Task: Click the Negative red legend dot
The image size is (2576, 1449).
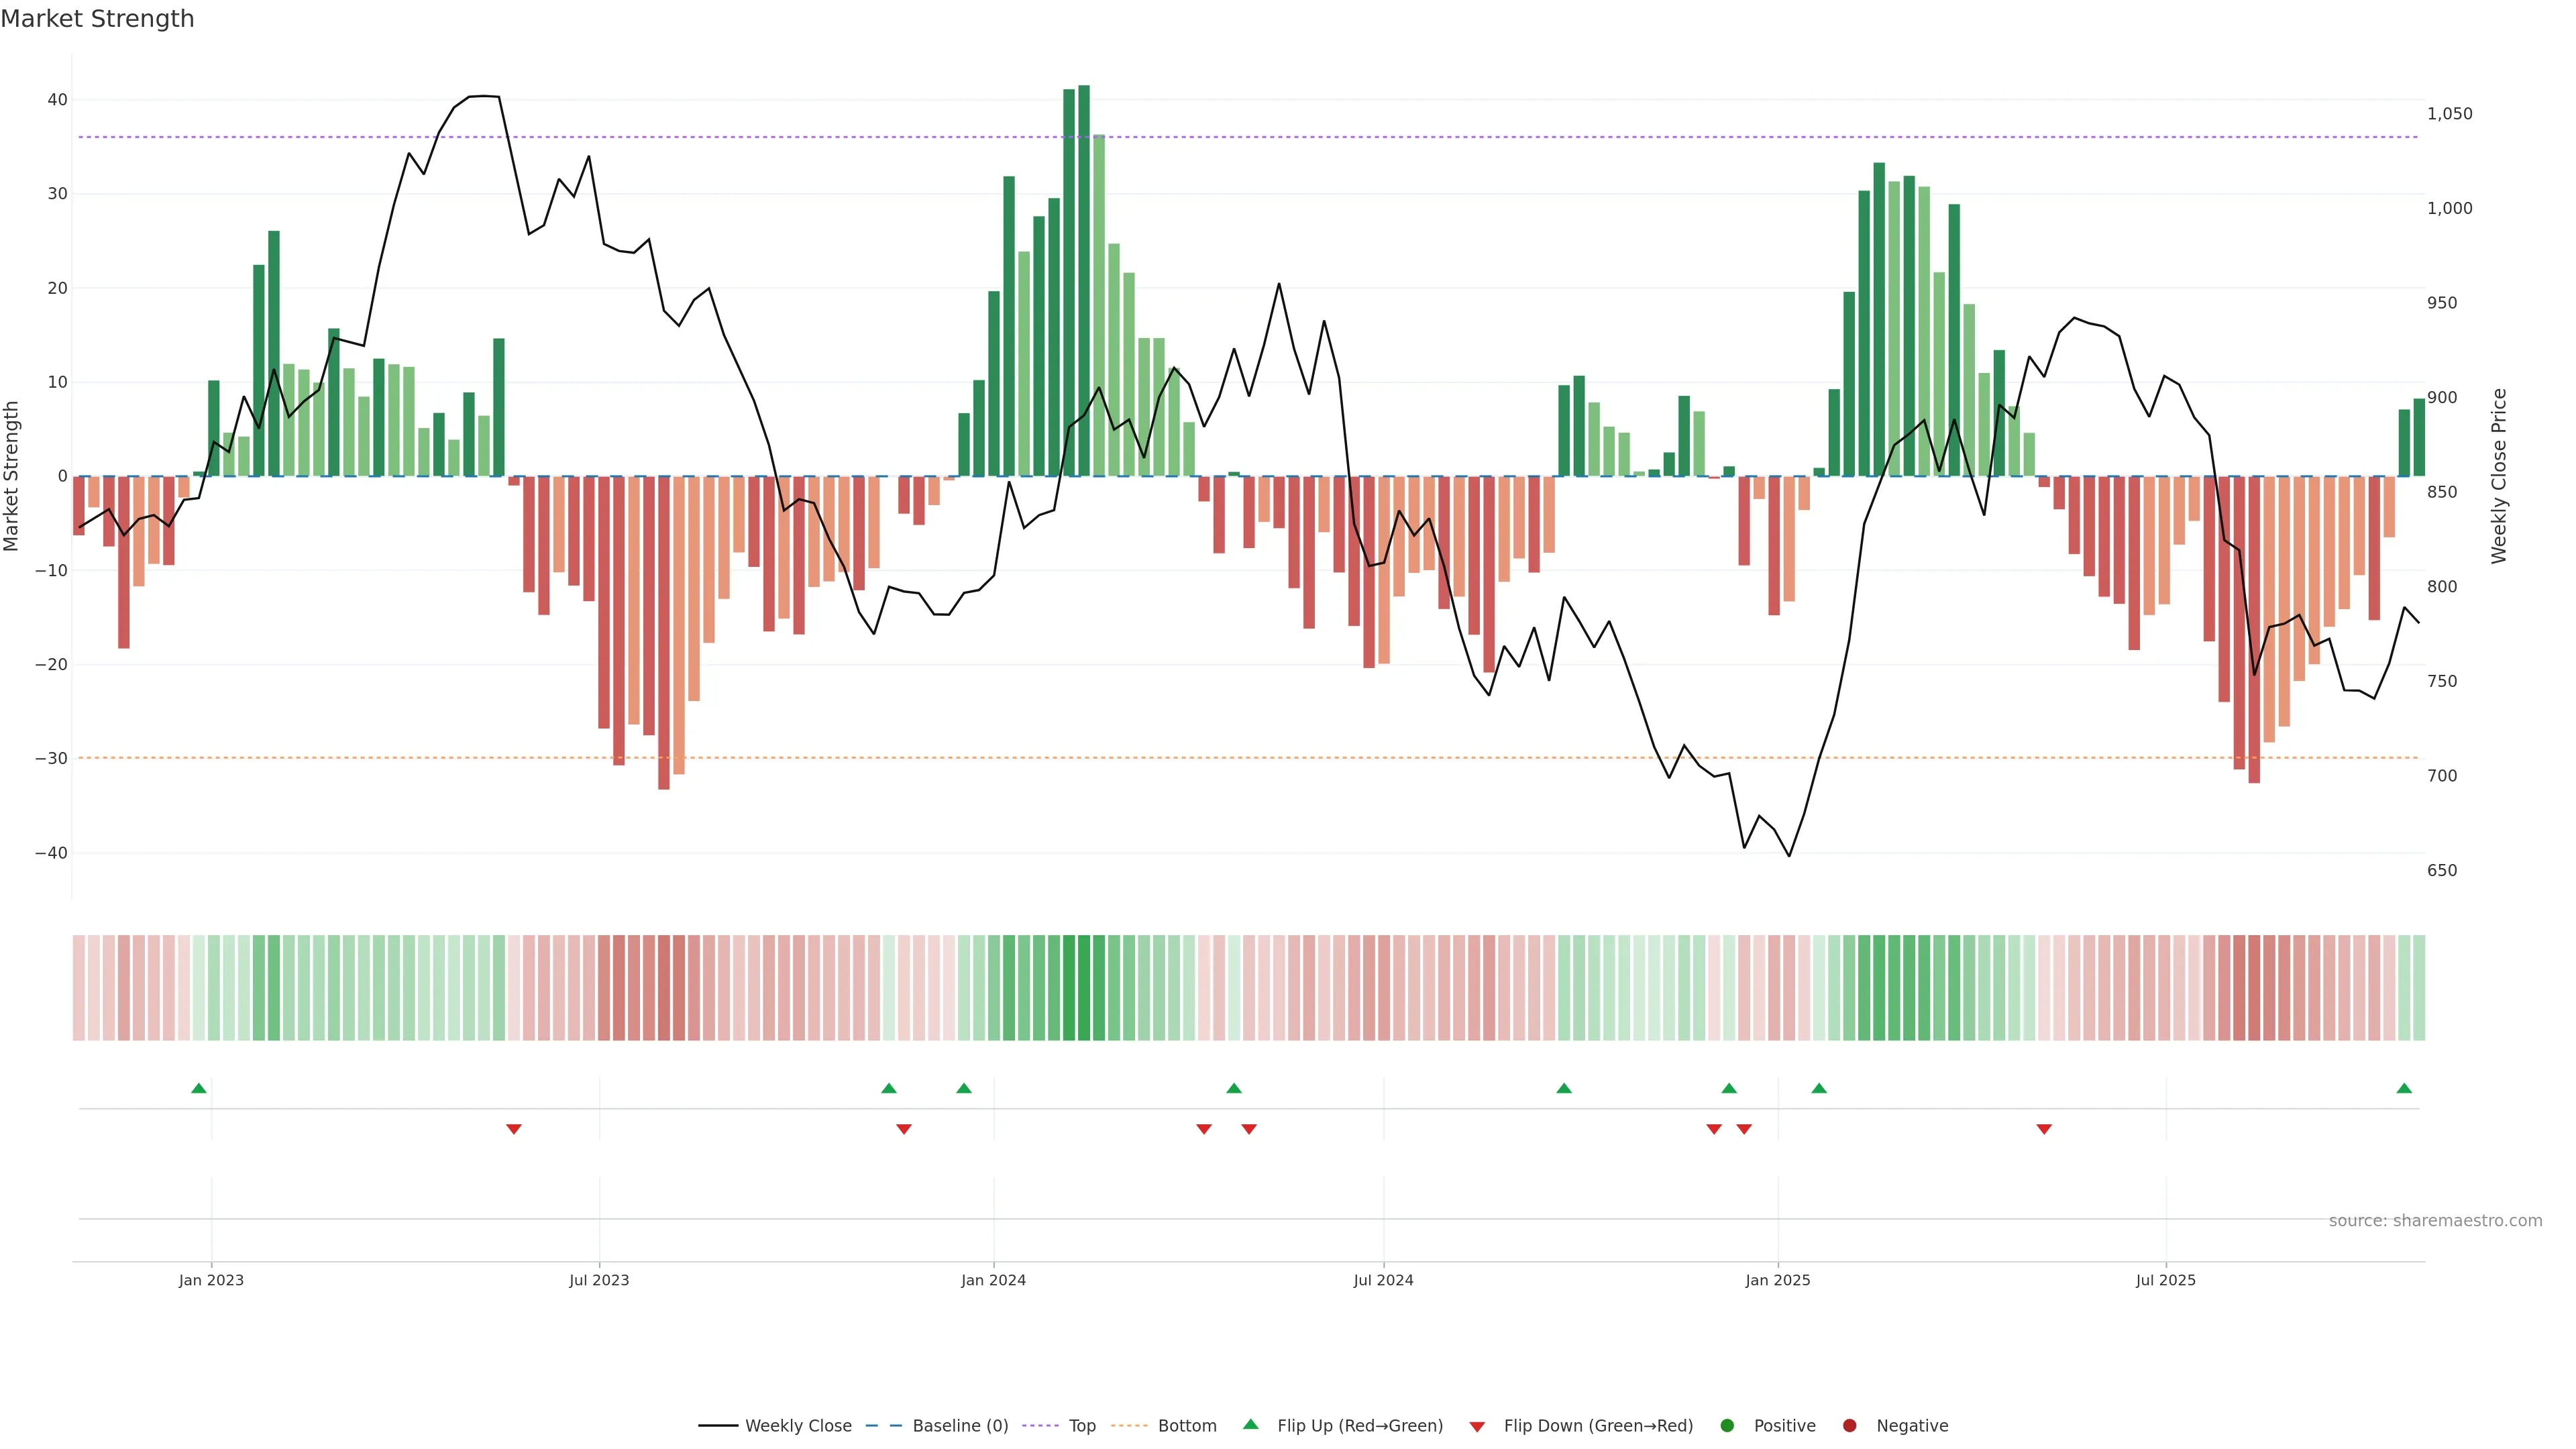Action: pyautogui.click(x=1849, y=1426)
